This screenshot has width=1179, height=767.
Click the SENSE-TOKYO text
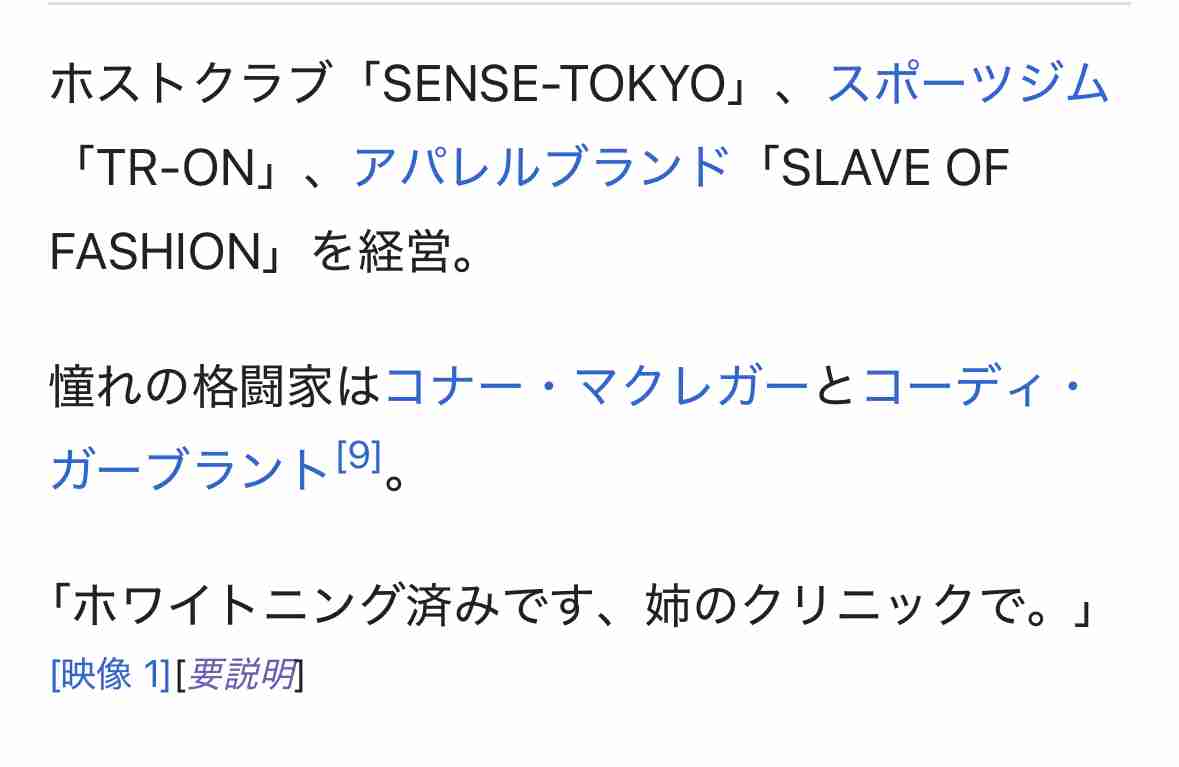coord(553,83)
